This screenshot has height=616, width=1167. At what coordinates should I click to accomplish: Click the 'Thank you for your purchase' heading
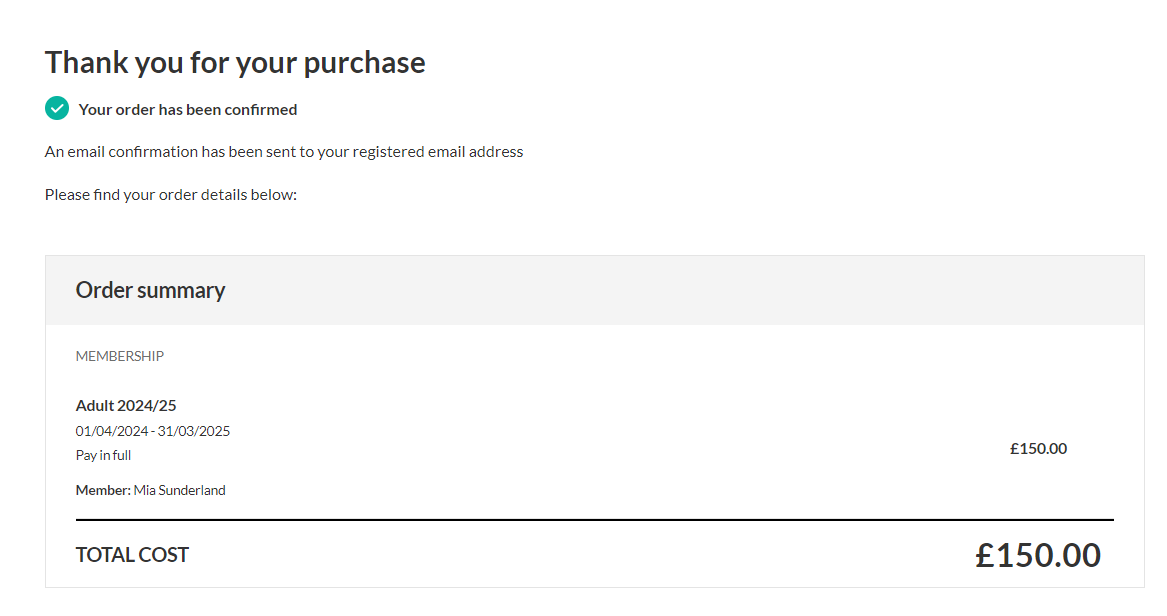tap(235, 62)
